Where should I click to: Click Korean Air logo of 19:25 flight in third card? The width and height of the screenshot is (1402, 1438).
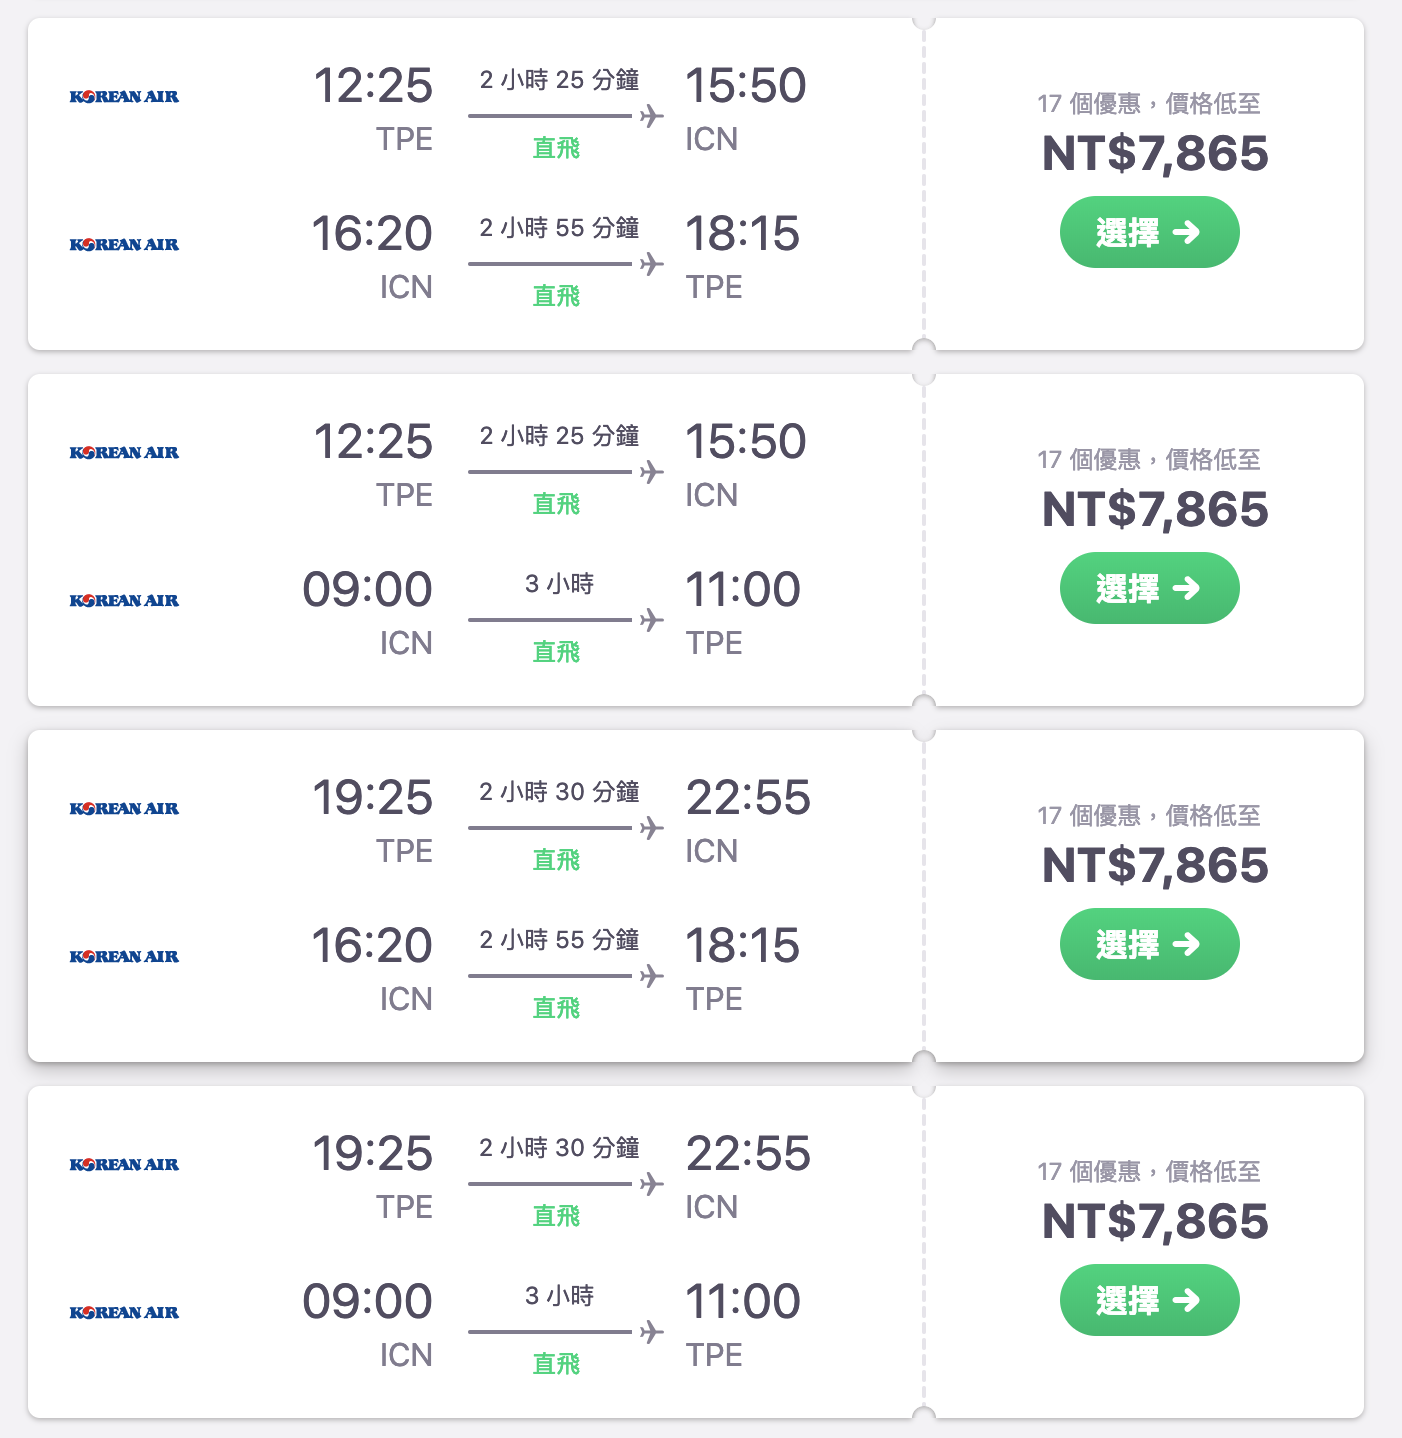pos(124,809)
